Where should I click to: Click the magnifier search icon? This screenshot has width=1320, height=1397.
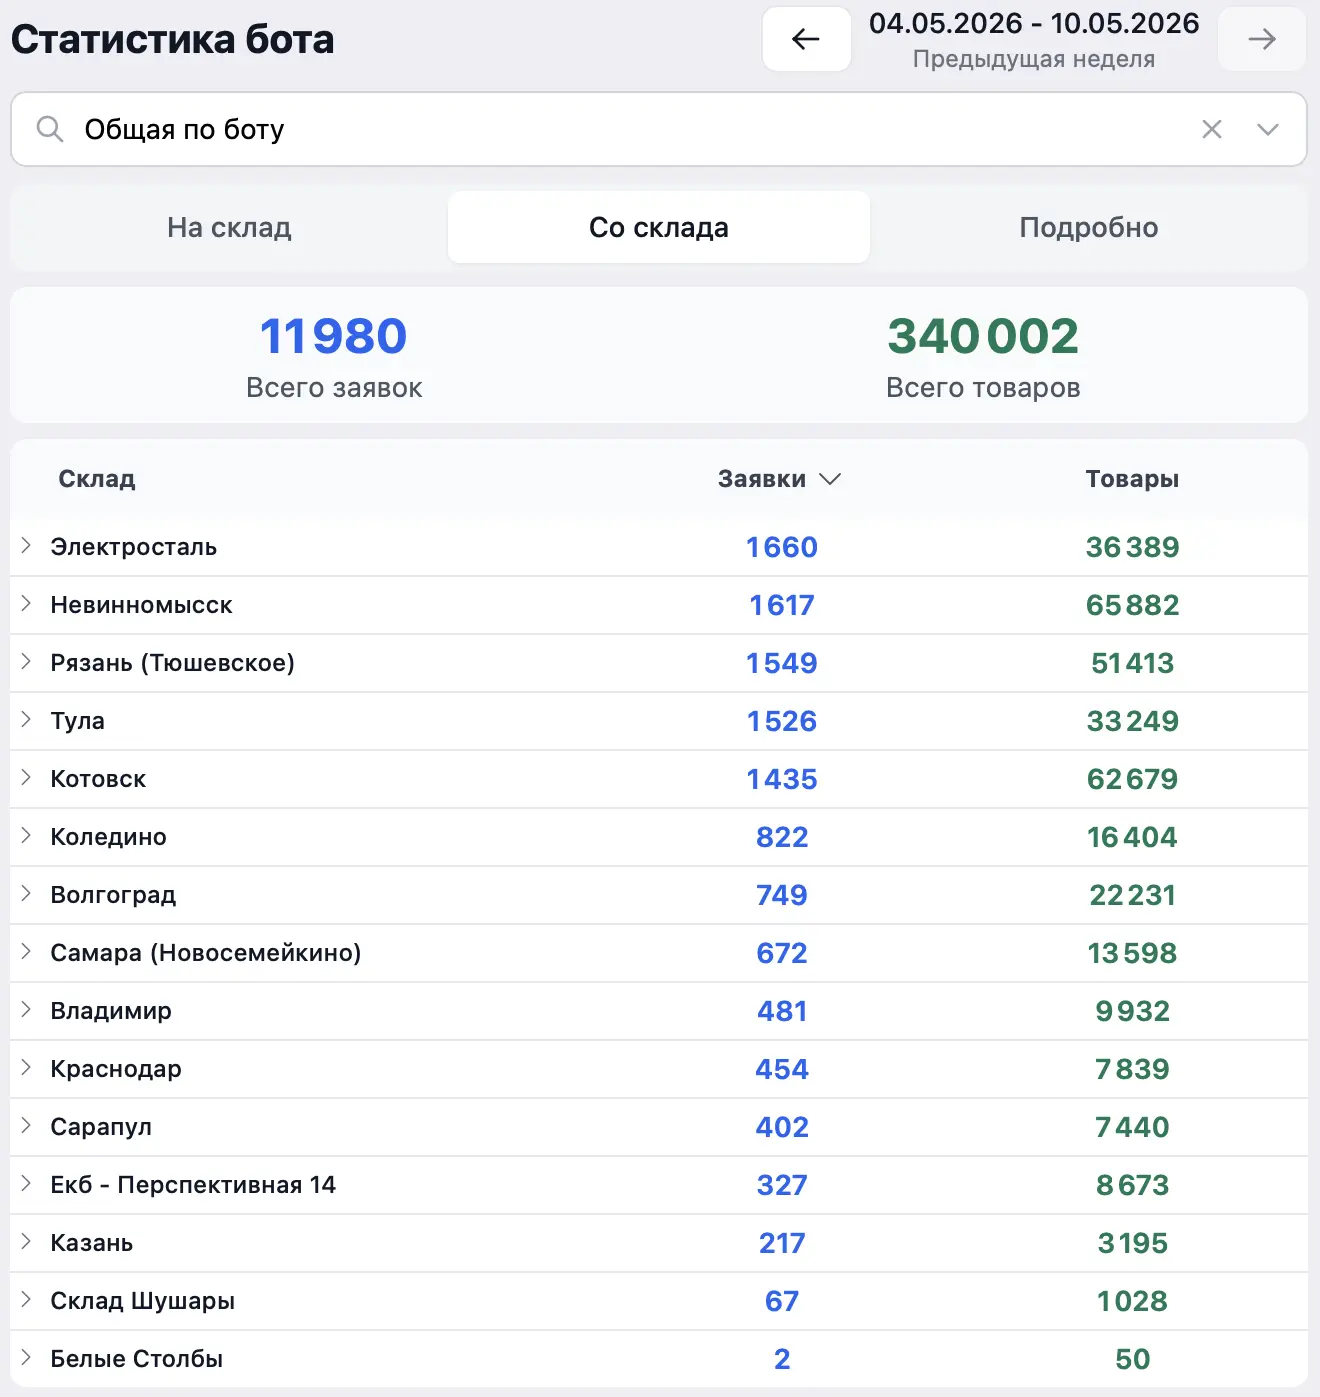pyautogui.click(x=50, y=129)
